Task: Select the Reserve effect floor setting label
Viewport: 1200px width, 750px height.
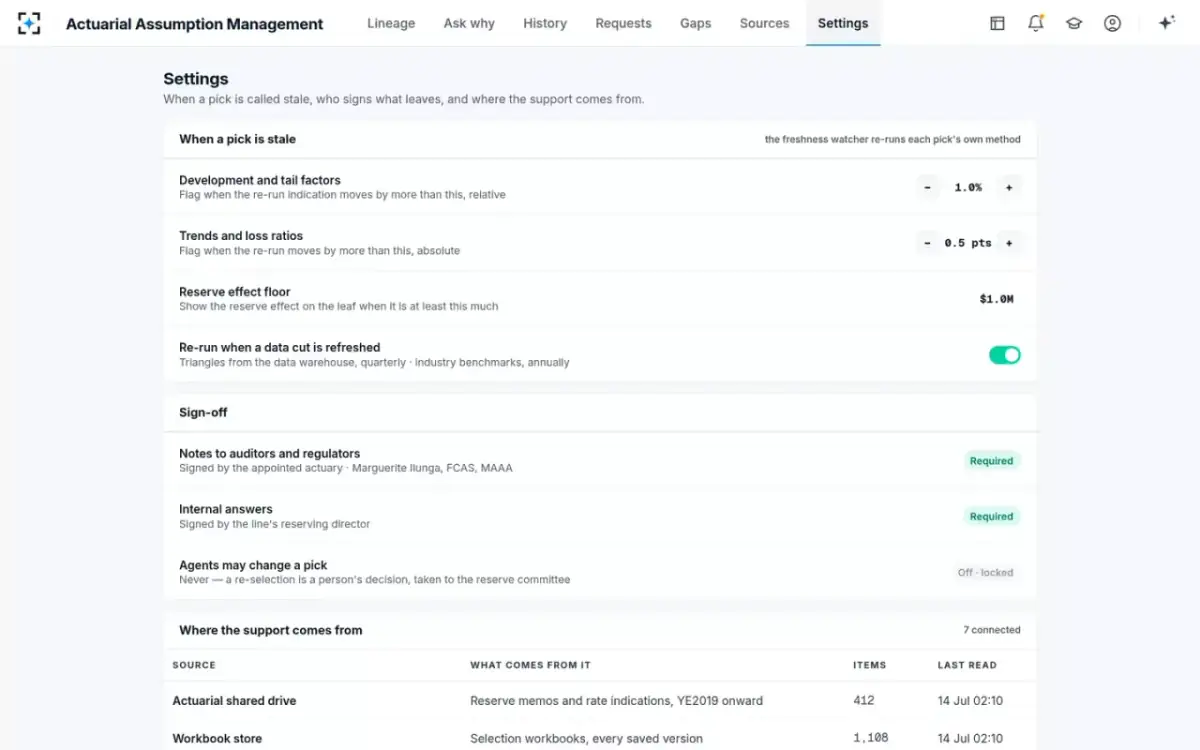Action: point(235,292)
